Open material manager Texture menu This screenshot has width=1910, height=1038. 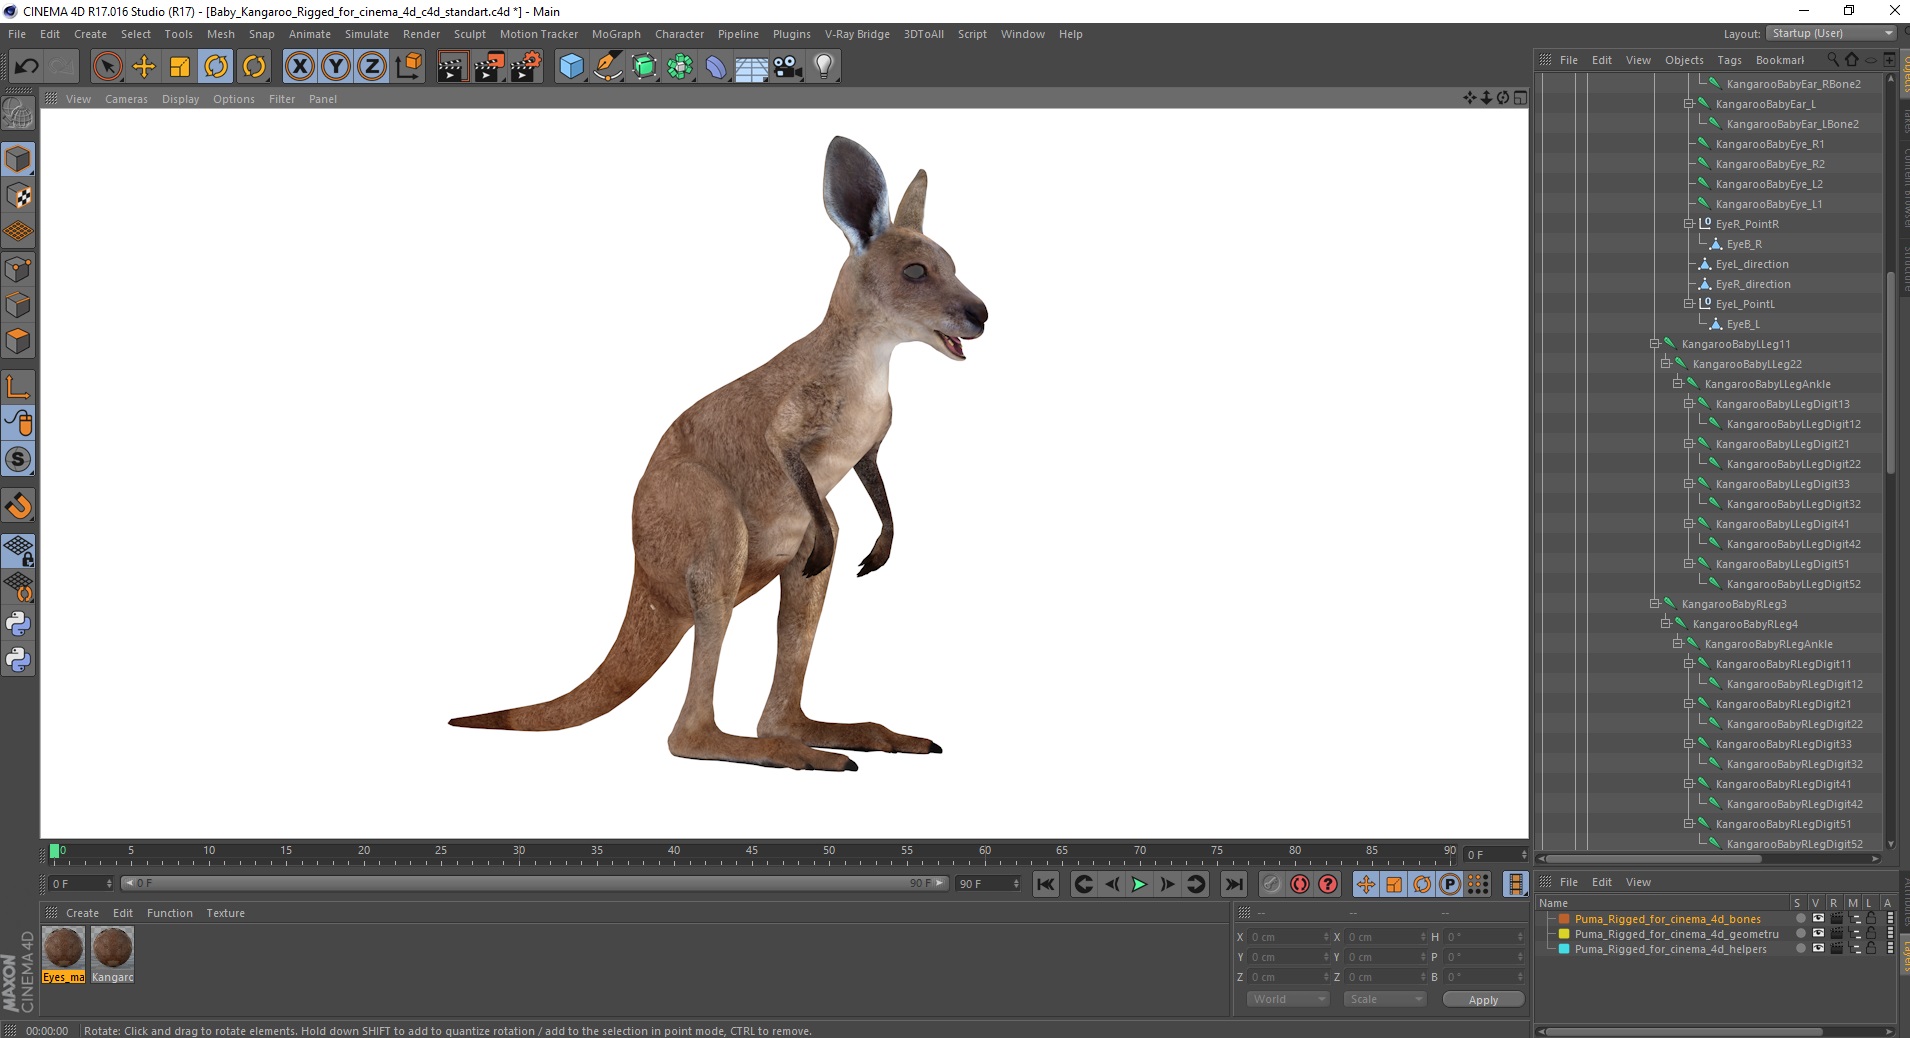(x=225, y=913)
